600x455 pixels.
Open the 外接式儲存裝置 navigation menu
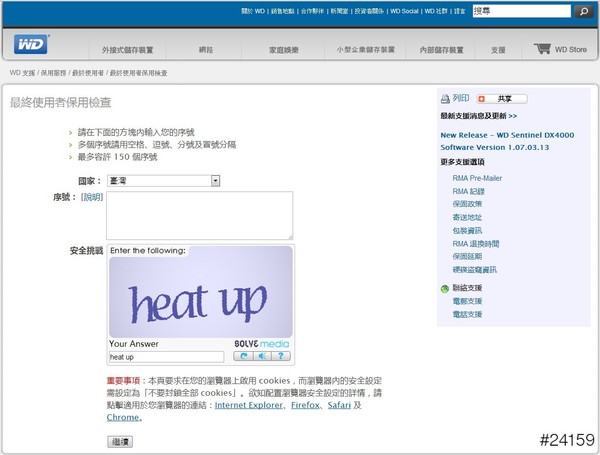(x=128, y=49)
